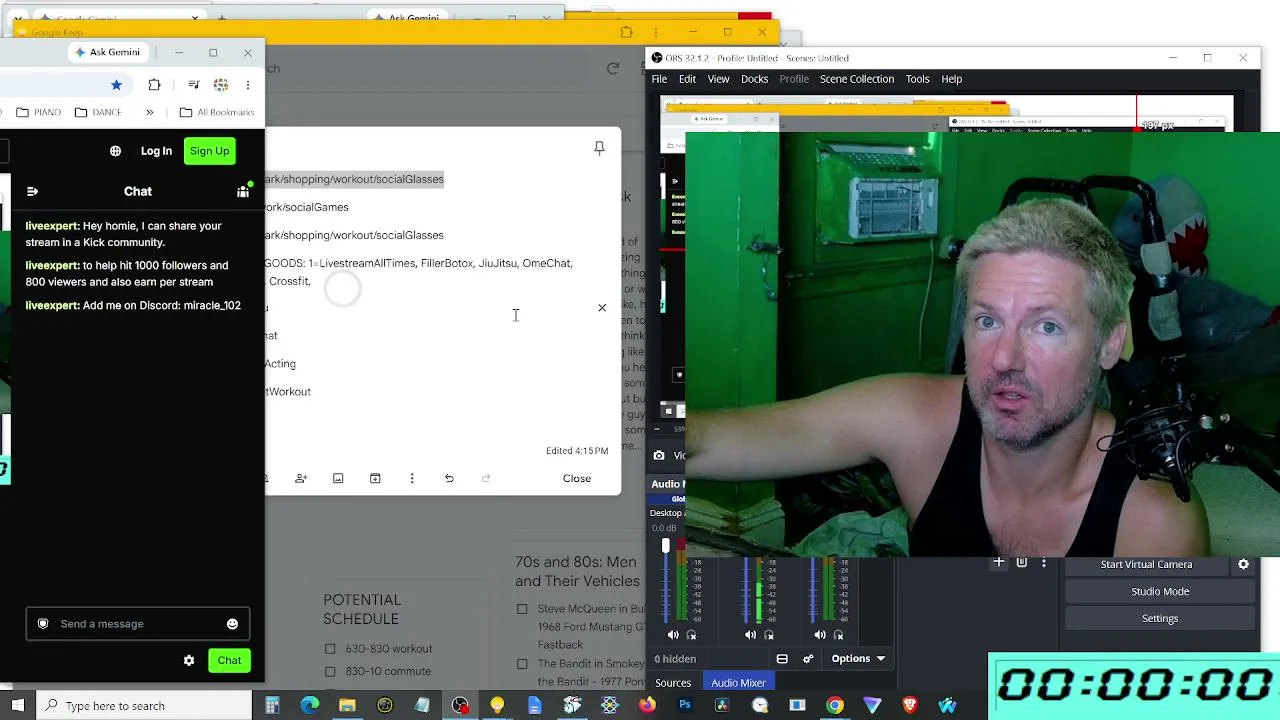The height and width of the screenshot is (720, 1280).
Task: Tick the 'The Bandit in Smokey' checkbox
Action: 522,664
